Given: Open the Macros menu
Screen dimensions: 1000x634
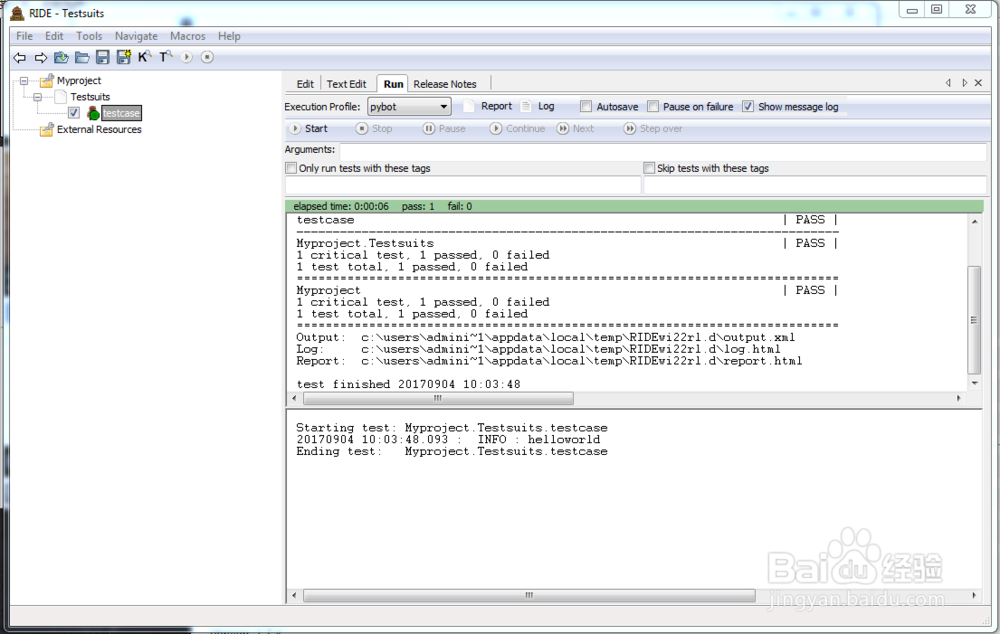Looking at the screenshot, I should [x=188, y=36].
